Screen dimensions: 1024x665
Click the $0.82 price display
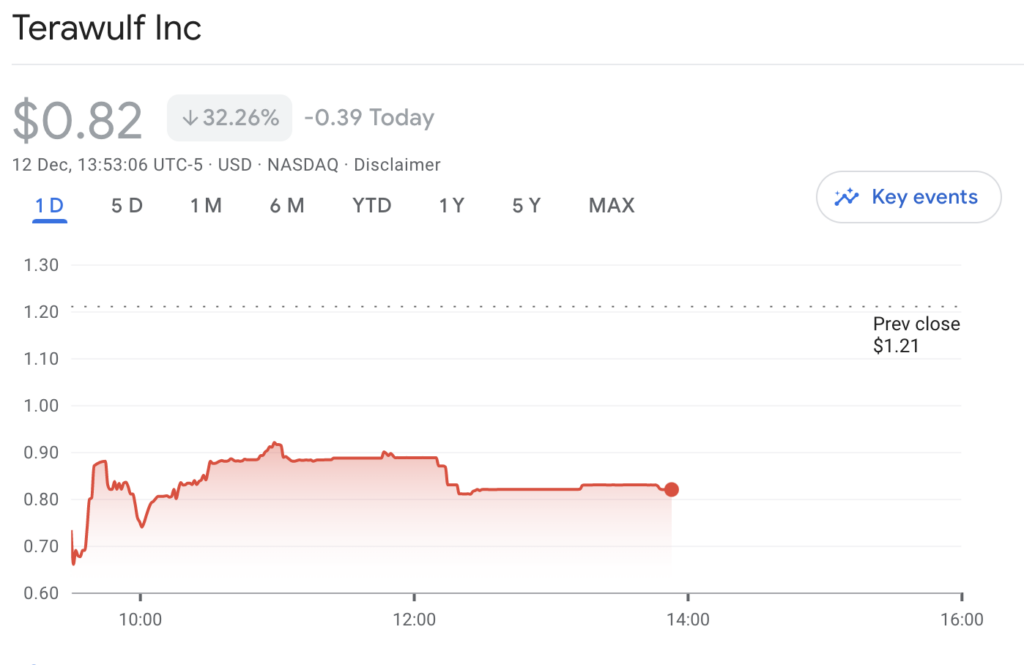(78, 120)
